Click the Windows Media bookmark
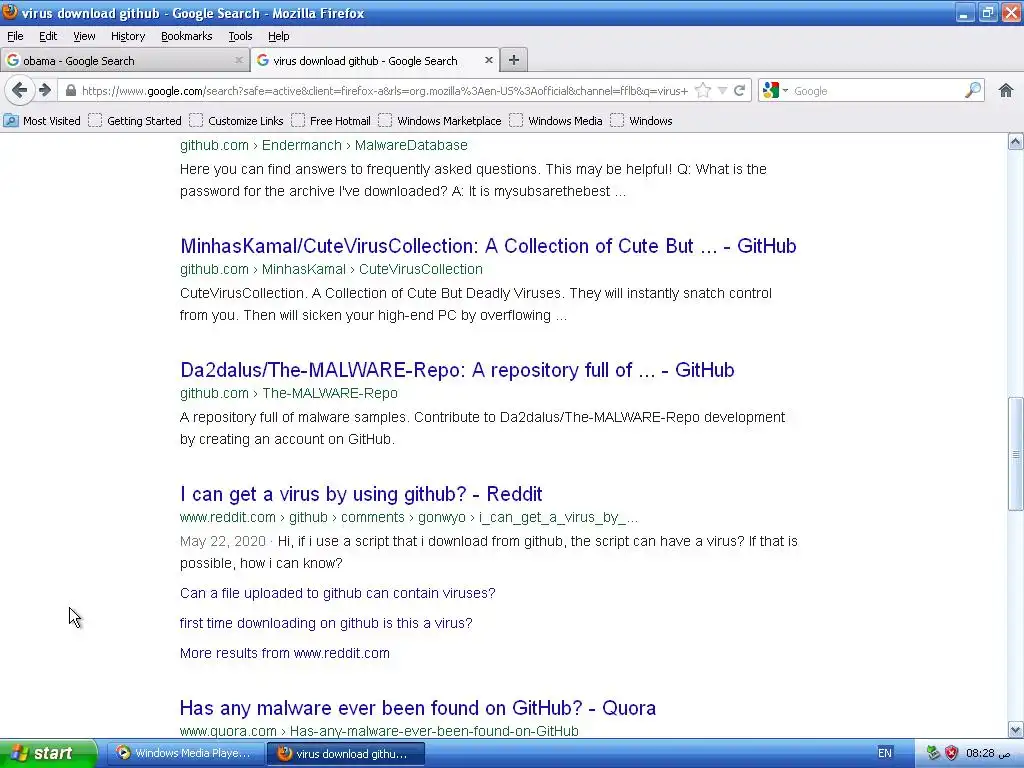This screenshot has width=1024, height=768. pos(556,121)
